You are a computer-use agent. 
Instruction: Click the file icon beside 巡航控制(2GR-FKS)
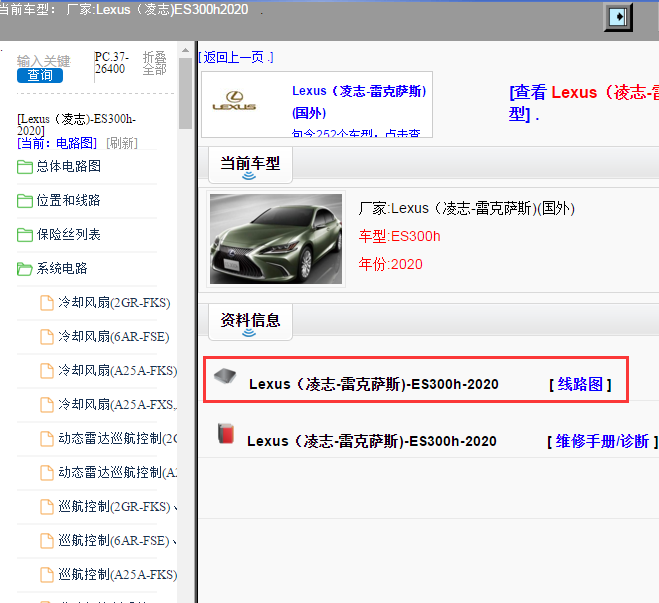47,507
